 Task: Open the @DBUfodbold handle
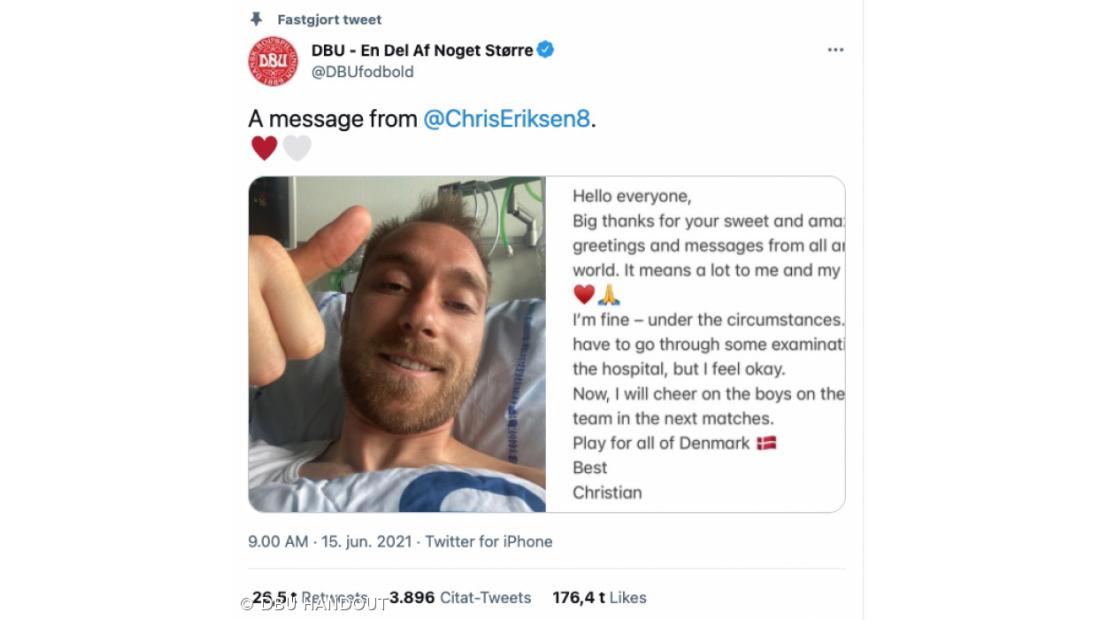coord(362,72)
